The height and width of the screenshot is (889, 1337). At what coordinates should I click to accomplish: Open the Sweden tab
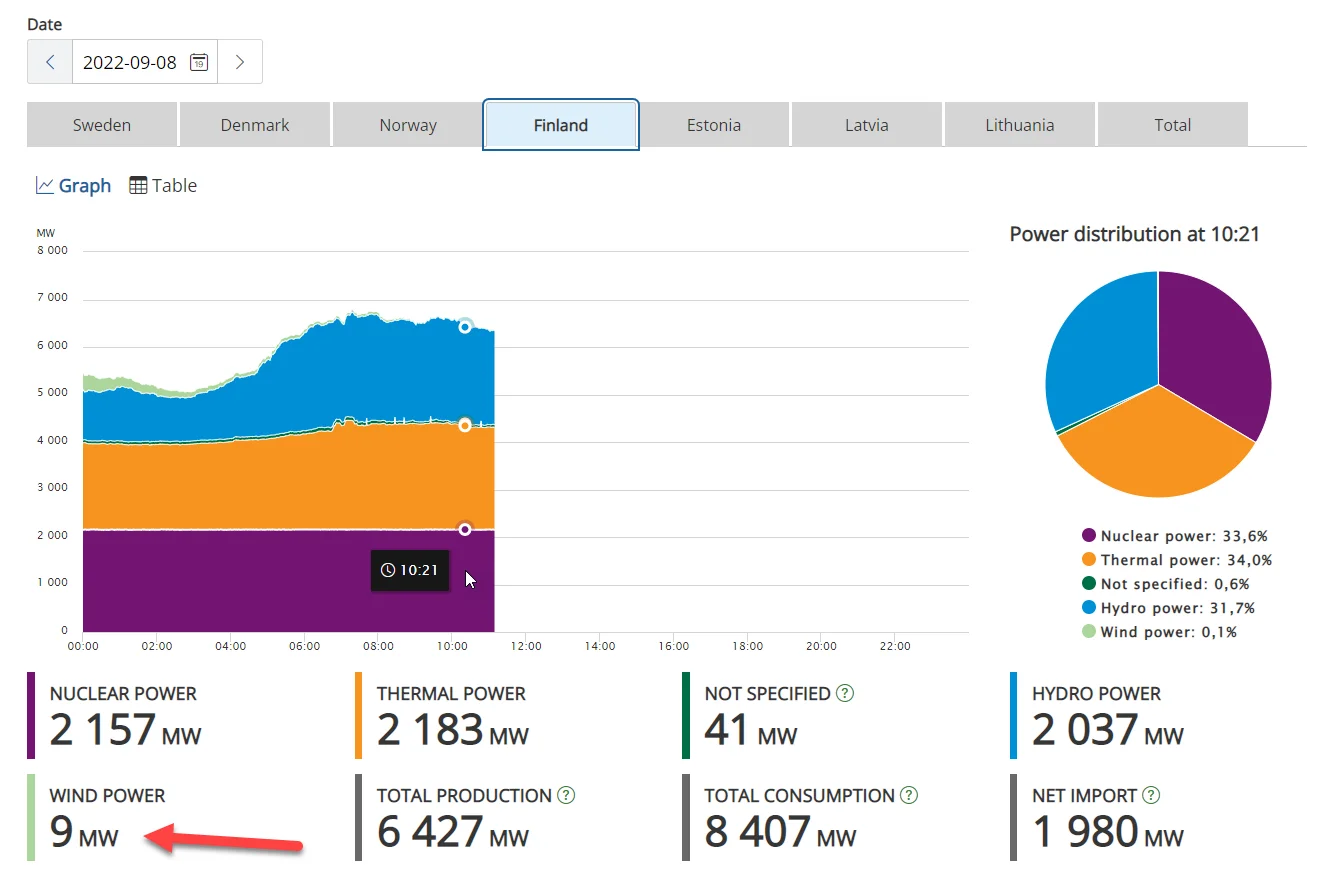point(102,125)
